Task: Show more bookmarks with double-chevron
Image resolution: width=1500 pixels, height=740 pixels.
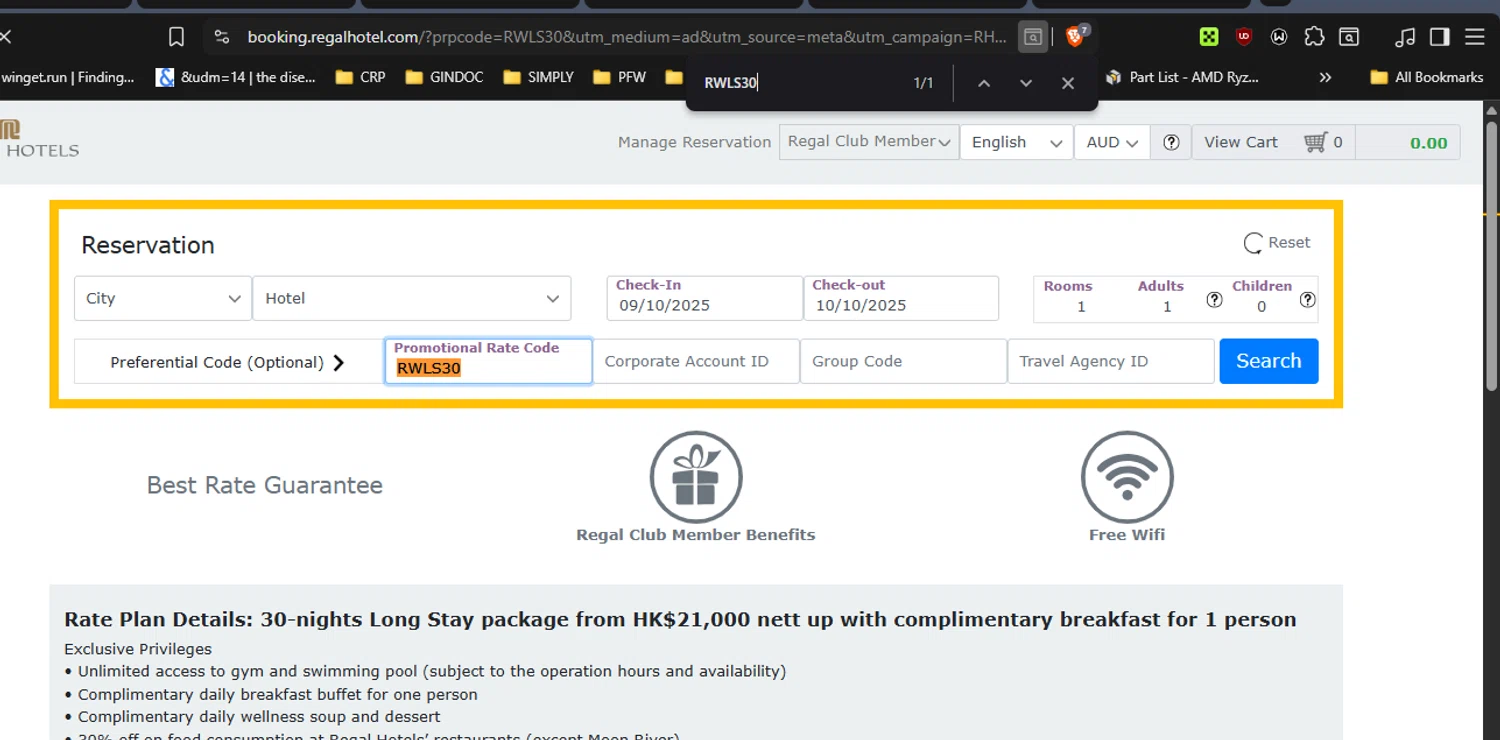Action: tap(1325, 77)
